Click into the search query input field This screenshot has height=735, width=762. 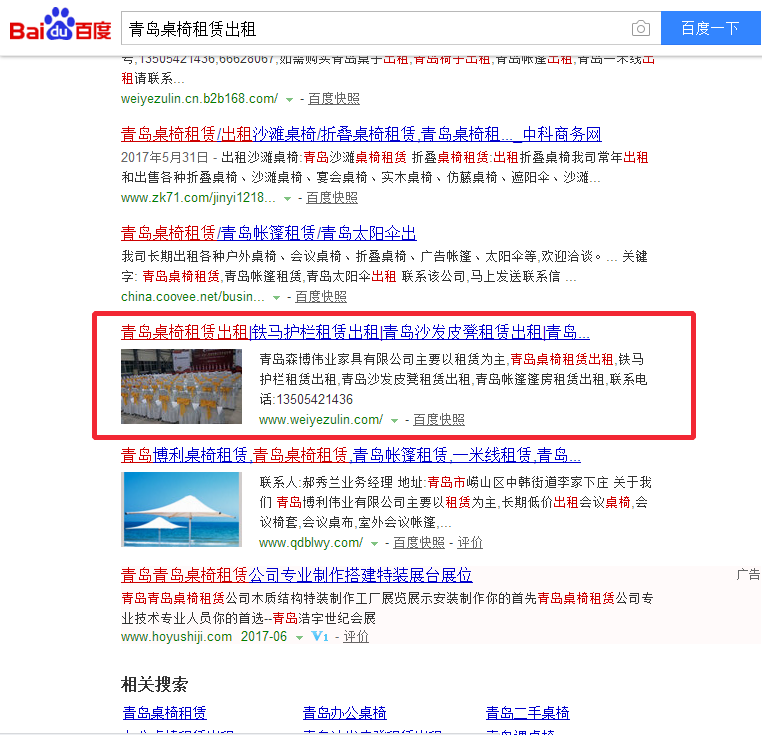370,28
